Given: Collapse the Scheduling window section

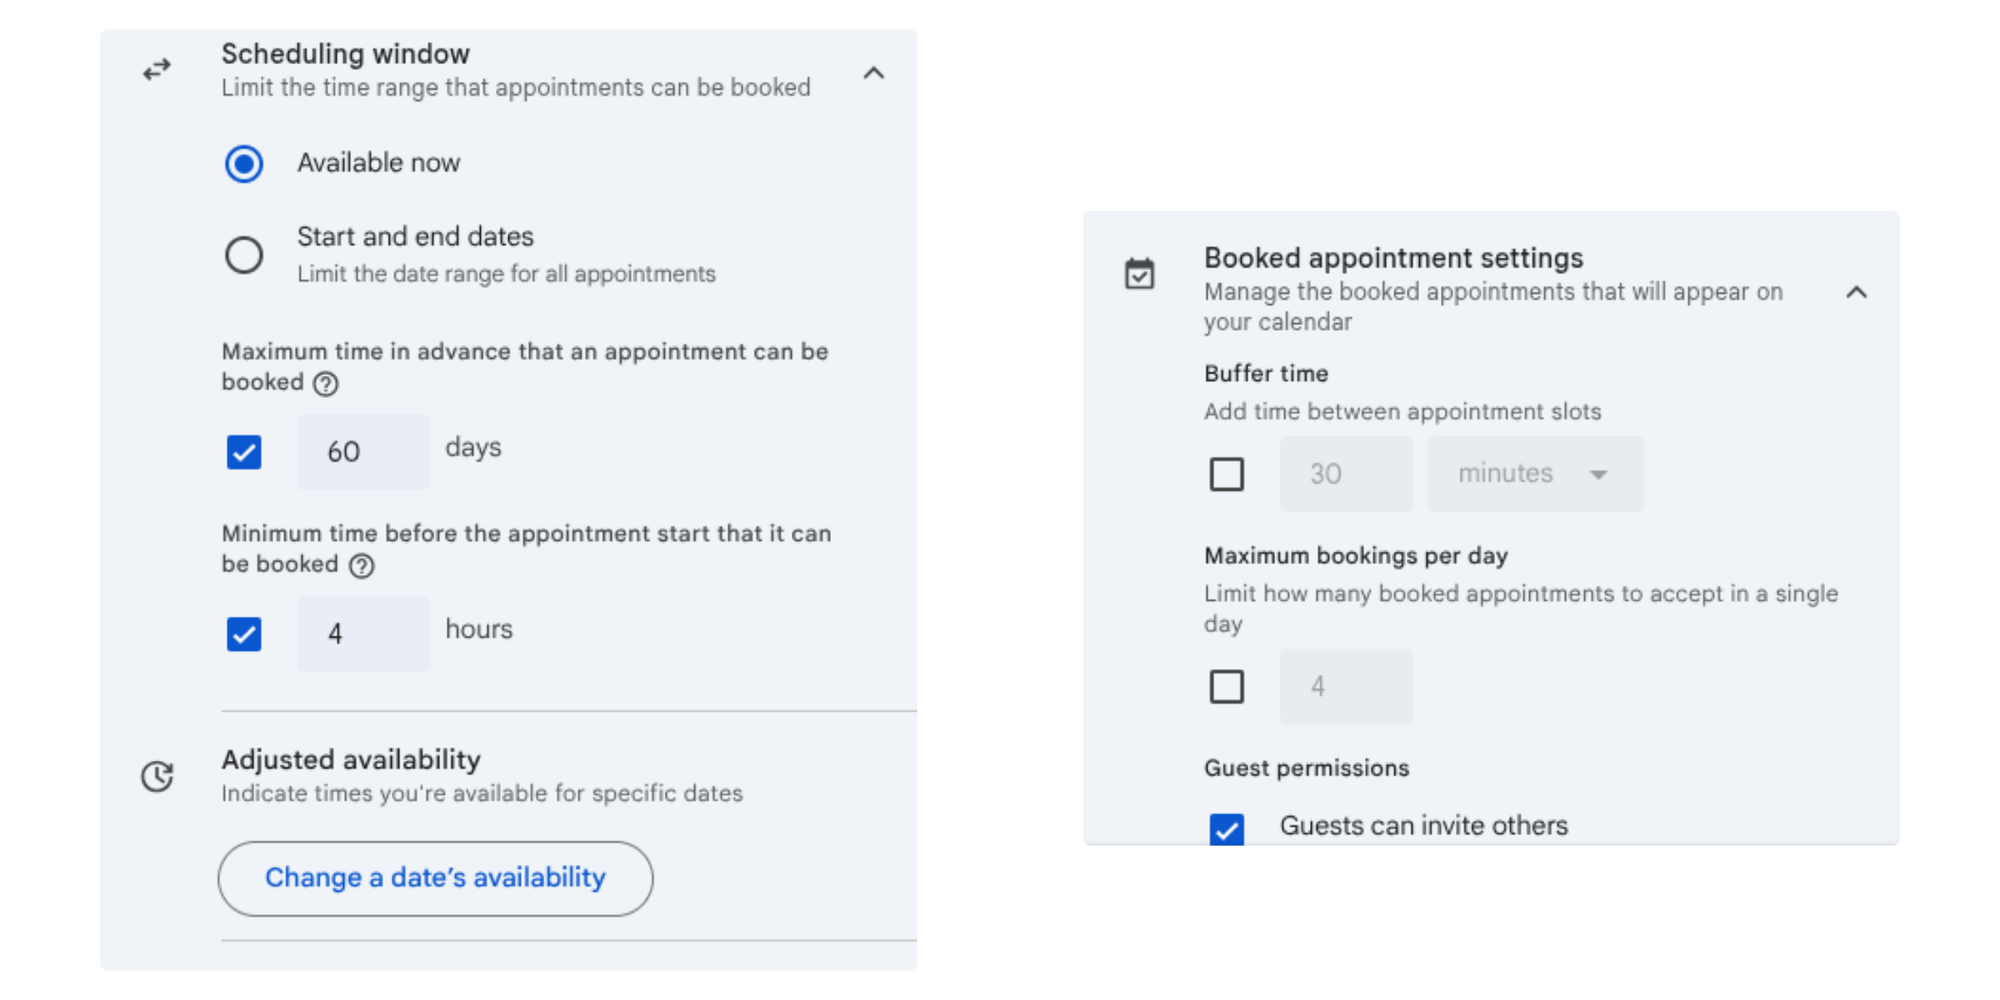Looking at the screenshot, I should pos(874,72).
